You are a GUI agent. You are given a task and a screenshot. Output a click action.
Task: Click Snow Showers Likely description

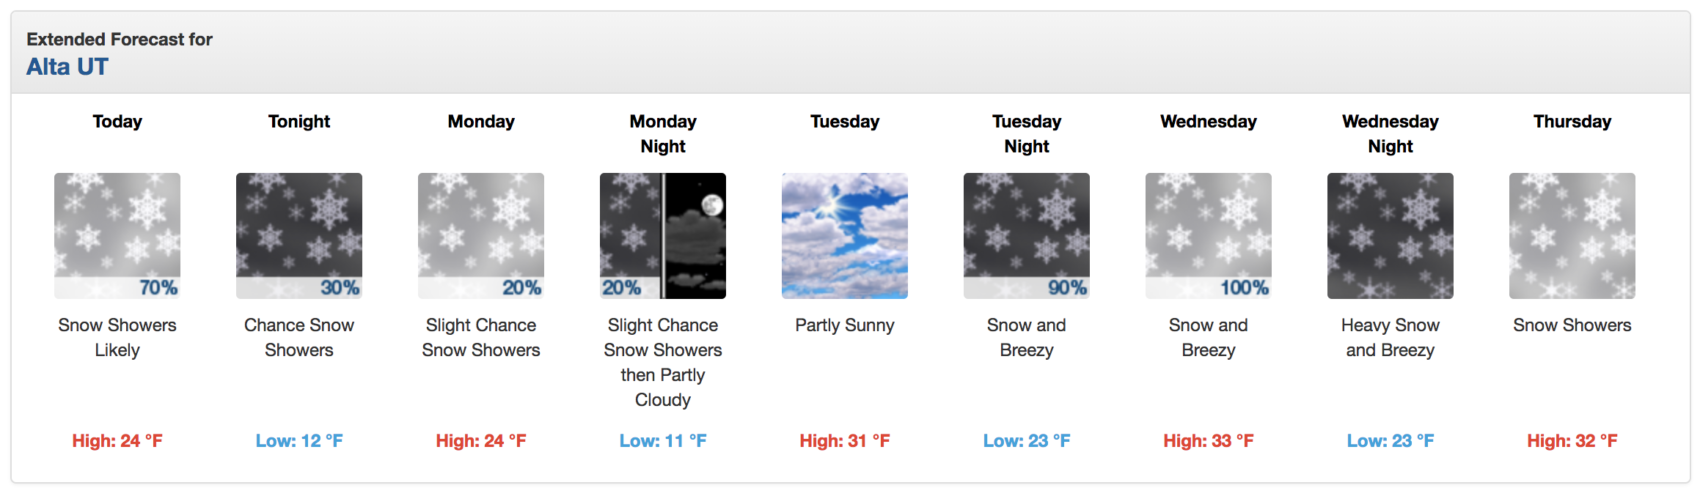click(117, 338)
